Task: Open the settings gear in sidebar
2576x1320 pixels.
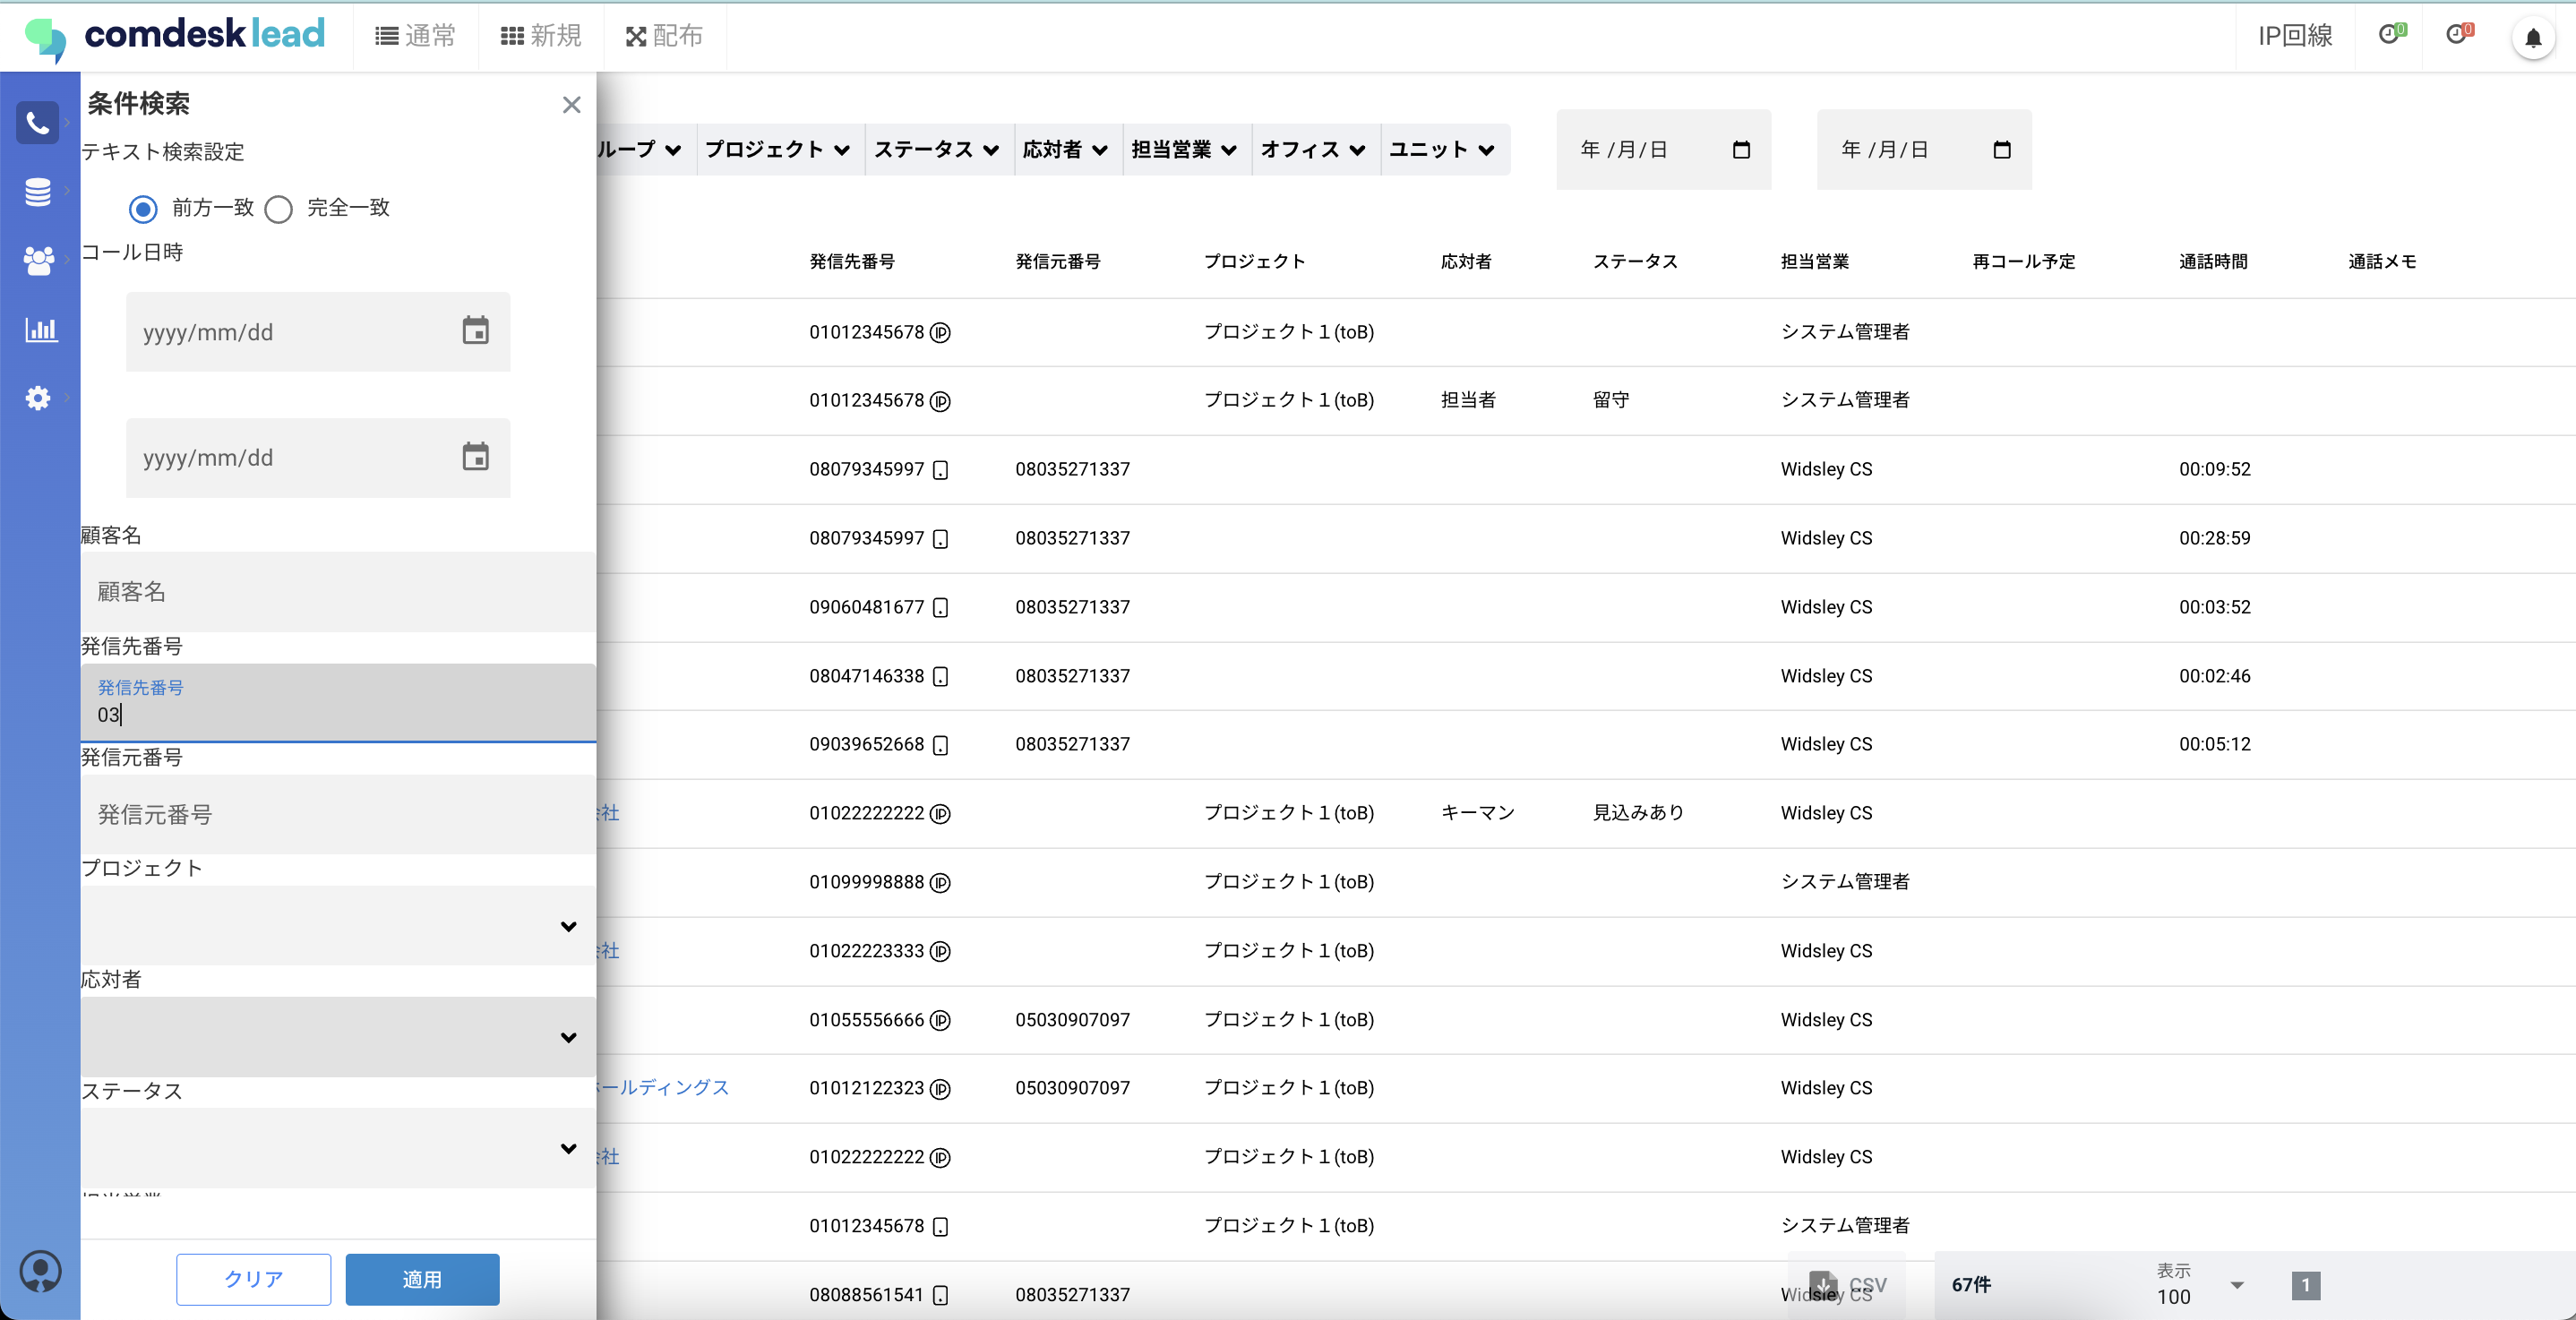Action: click(x=38, y=398)
